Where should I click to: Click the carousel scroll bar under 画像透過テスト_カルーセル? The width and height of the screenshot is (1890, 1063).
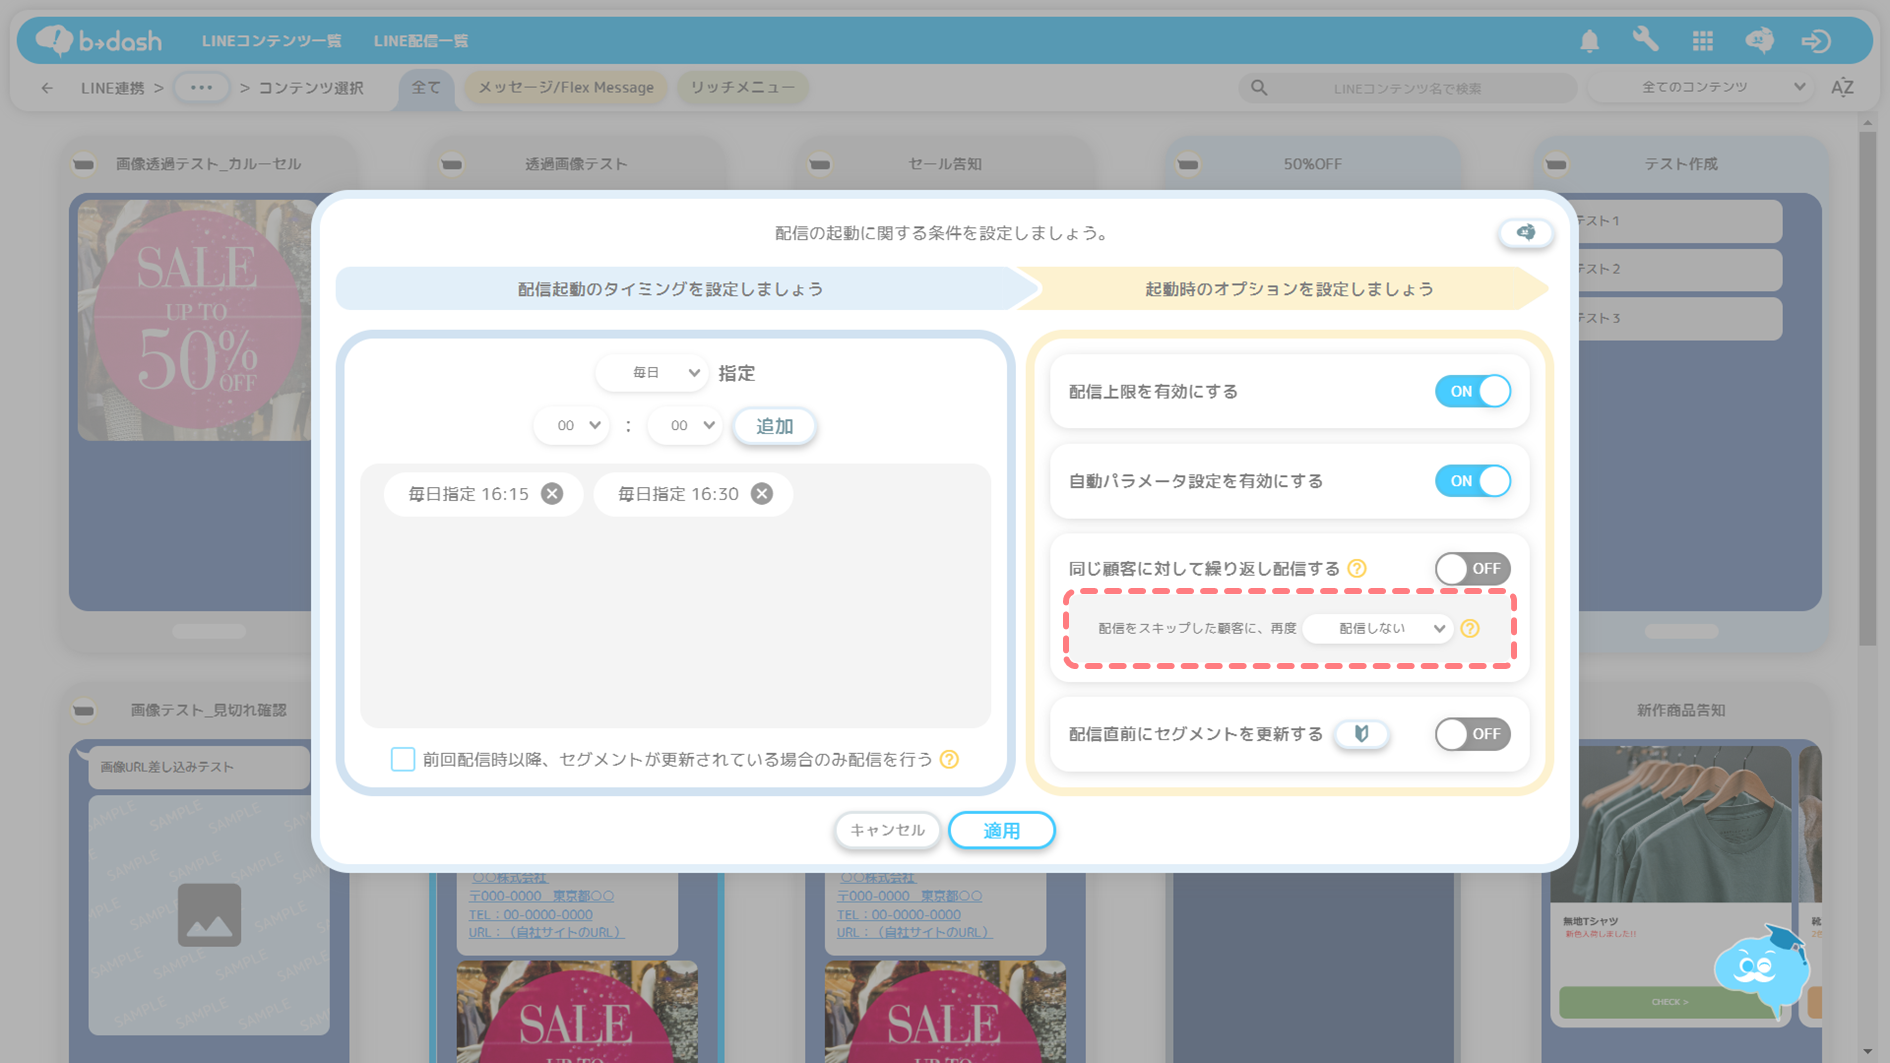[x=209, y=632]
